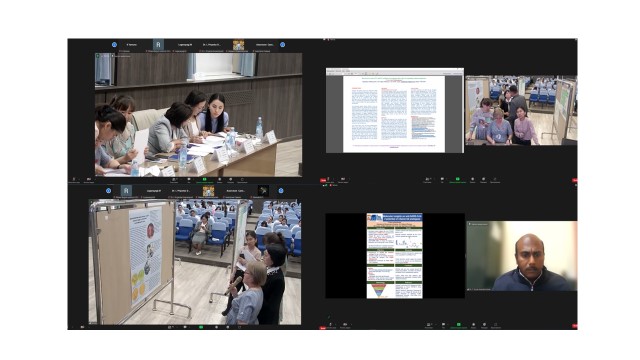Open Participants panel below women-at-table video
Image resolution: width=640 pixels, height=360 pixels.
174,180
